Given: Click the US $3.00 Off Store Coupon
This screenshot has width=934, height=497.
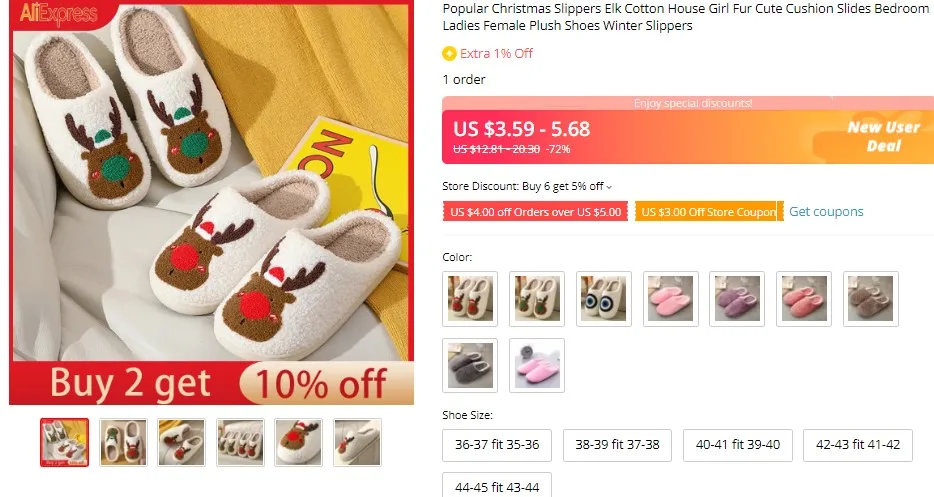Looking at the screenshot, I should [709, 212].
